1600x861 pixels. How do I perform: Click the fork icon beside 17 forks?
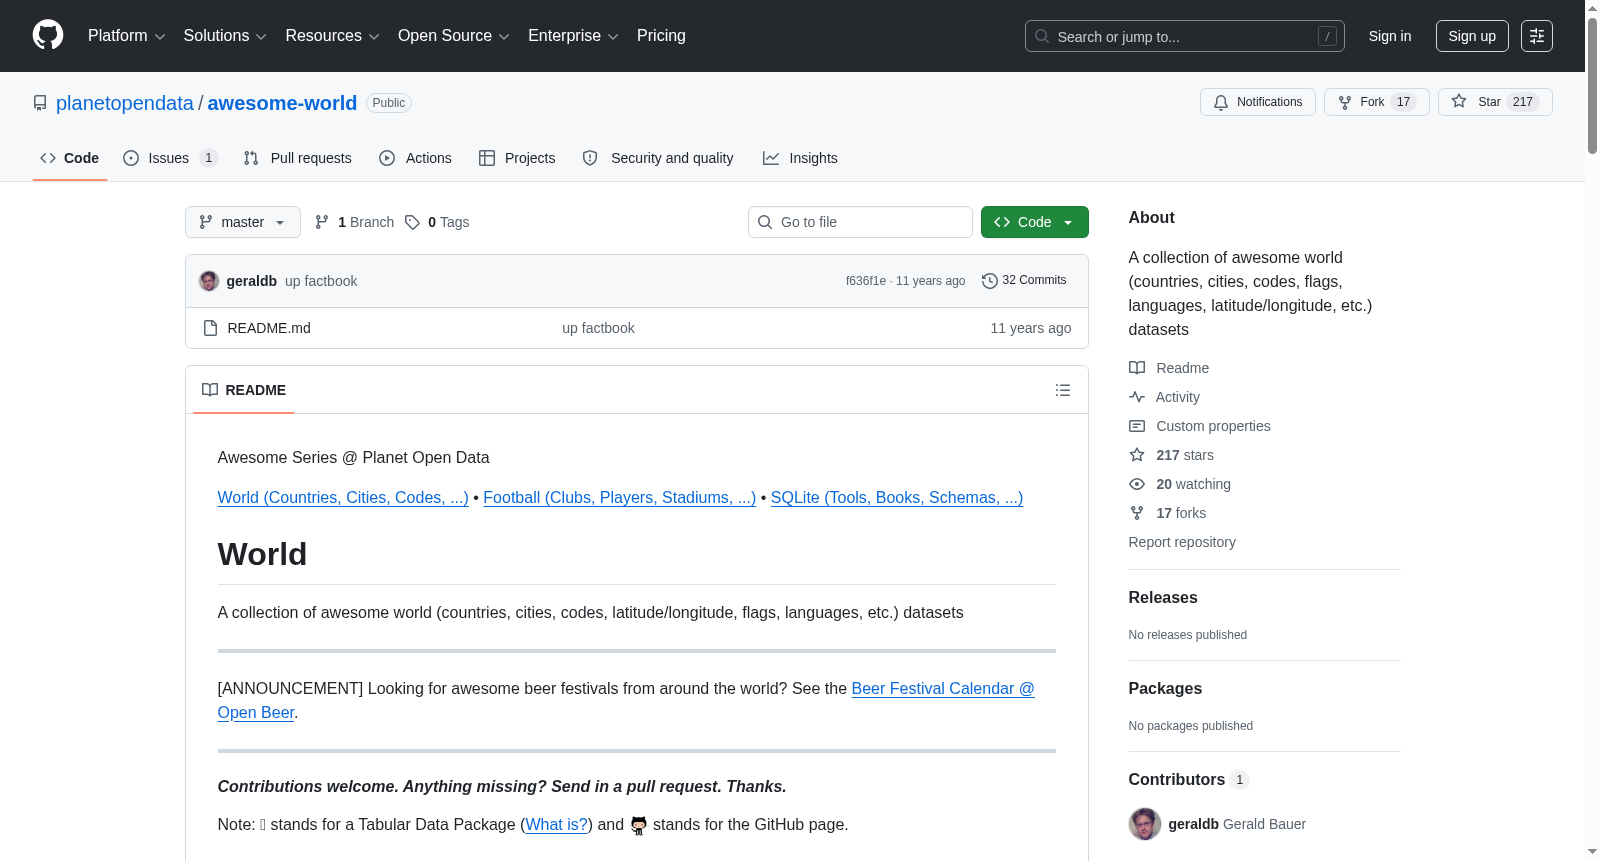pyautogui.click(x=1137, y=513)
